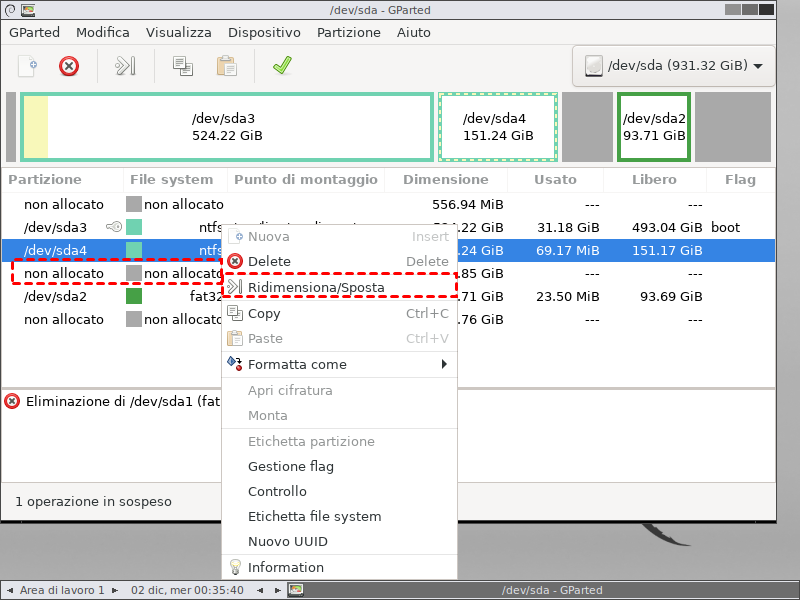Open the Partizione menu

pyautogui.click(x=348, y=32)
